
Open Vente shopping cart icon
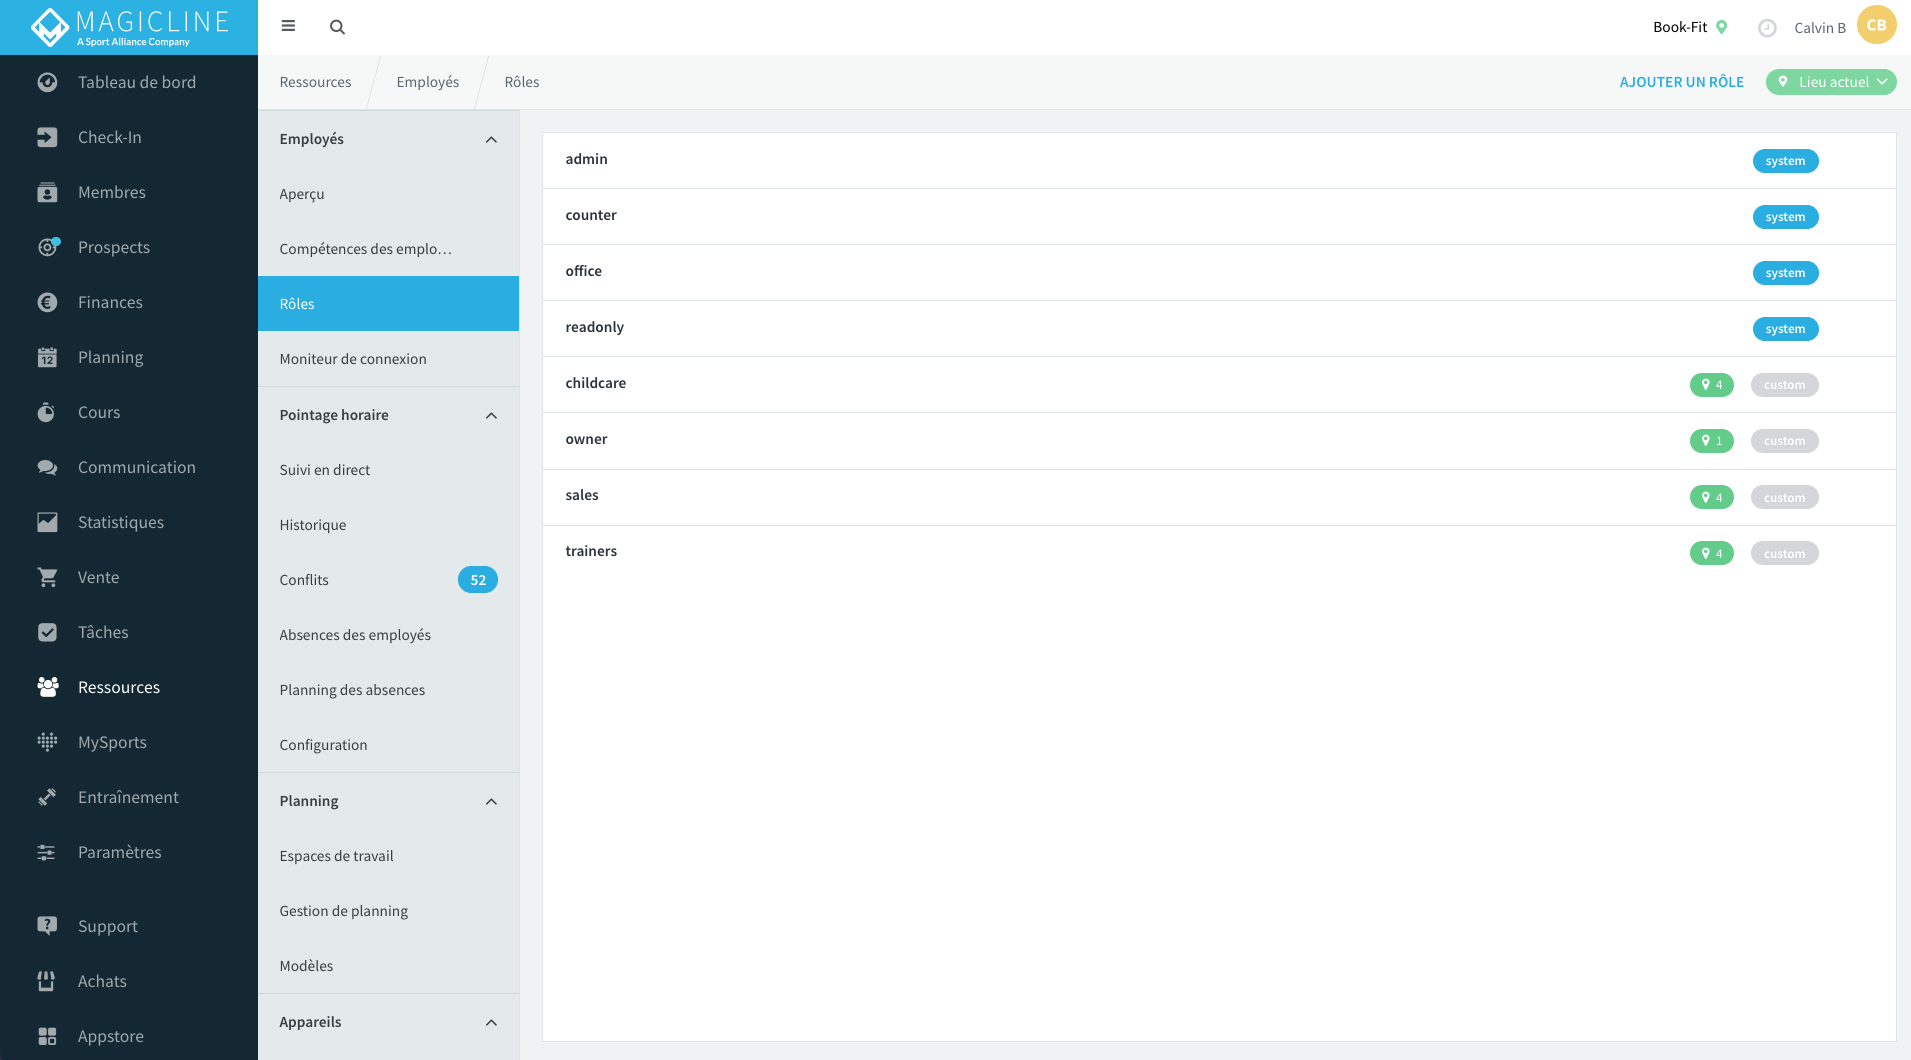tap(47, 577)
